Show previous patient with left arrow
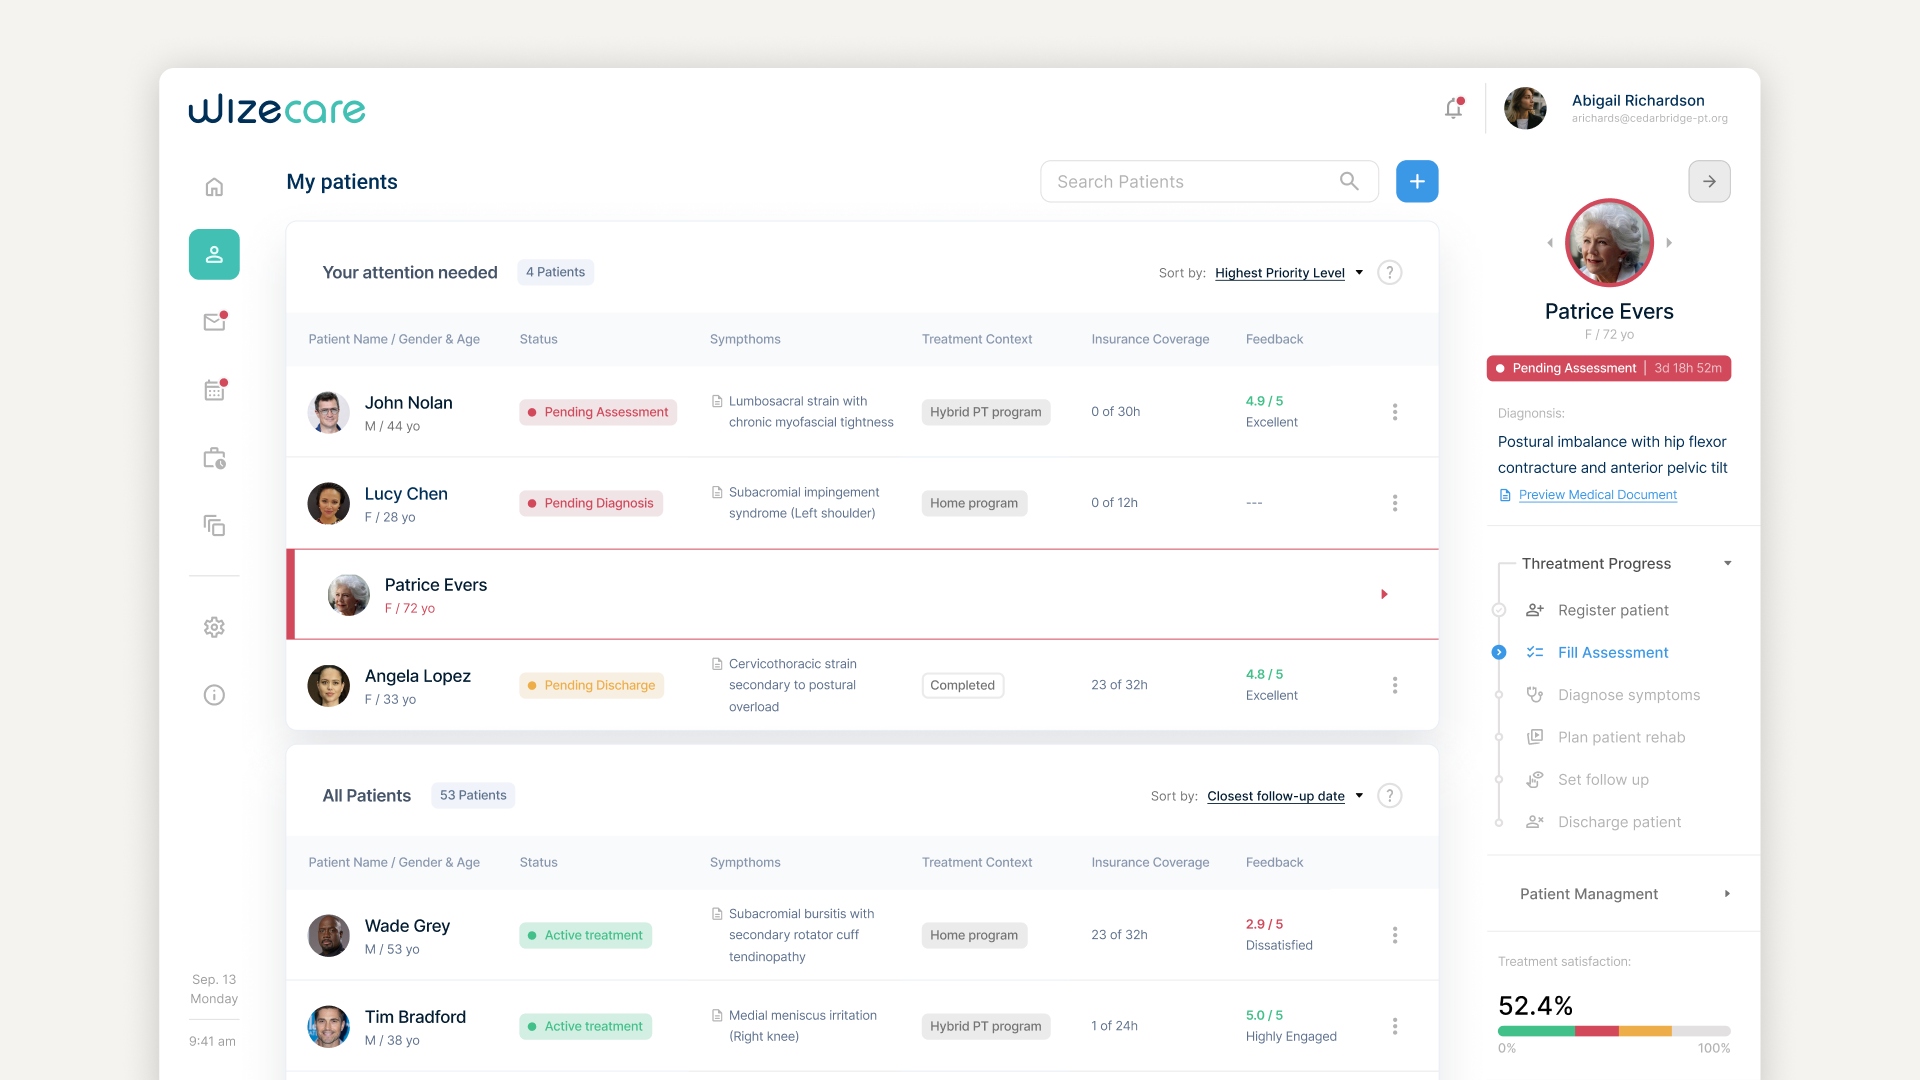The width and height of the screenshot is (1920, 1080). pos(1550,243)
